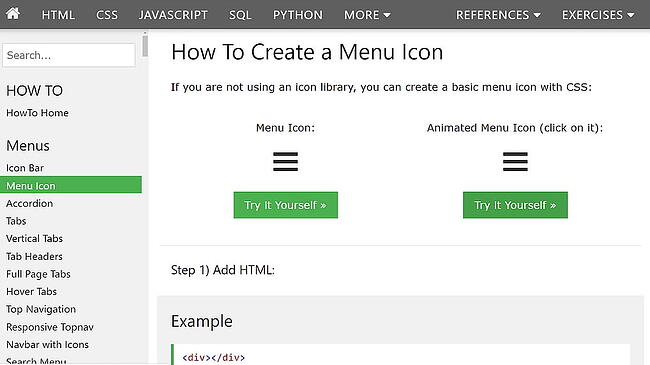Click Try it Yourself under Menu Icon
Image resolution: width=650 pixels, height=365 pixels.
pos(286,205)
